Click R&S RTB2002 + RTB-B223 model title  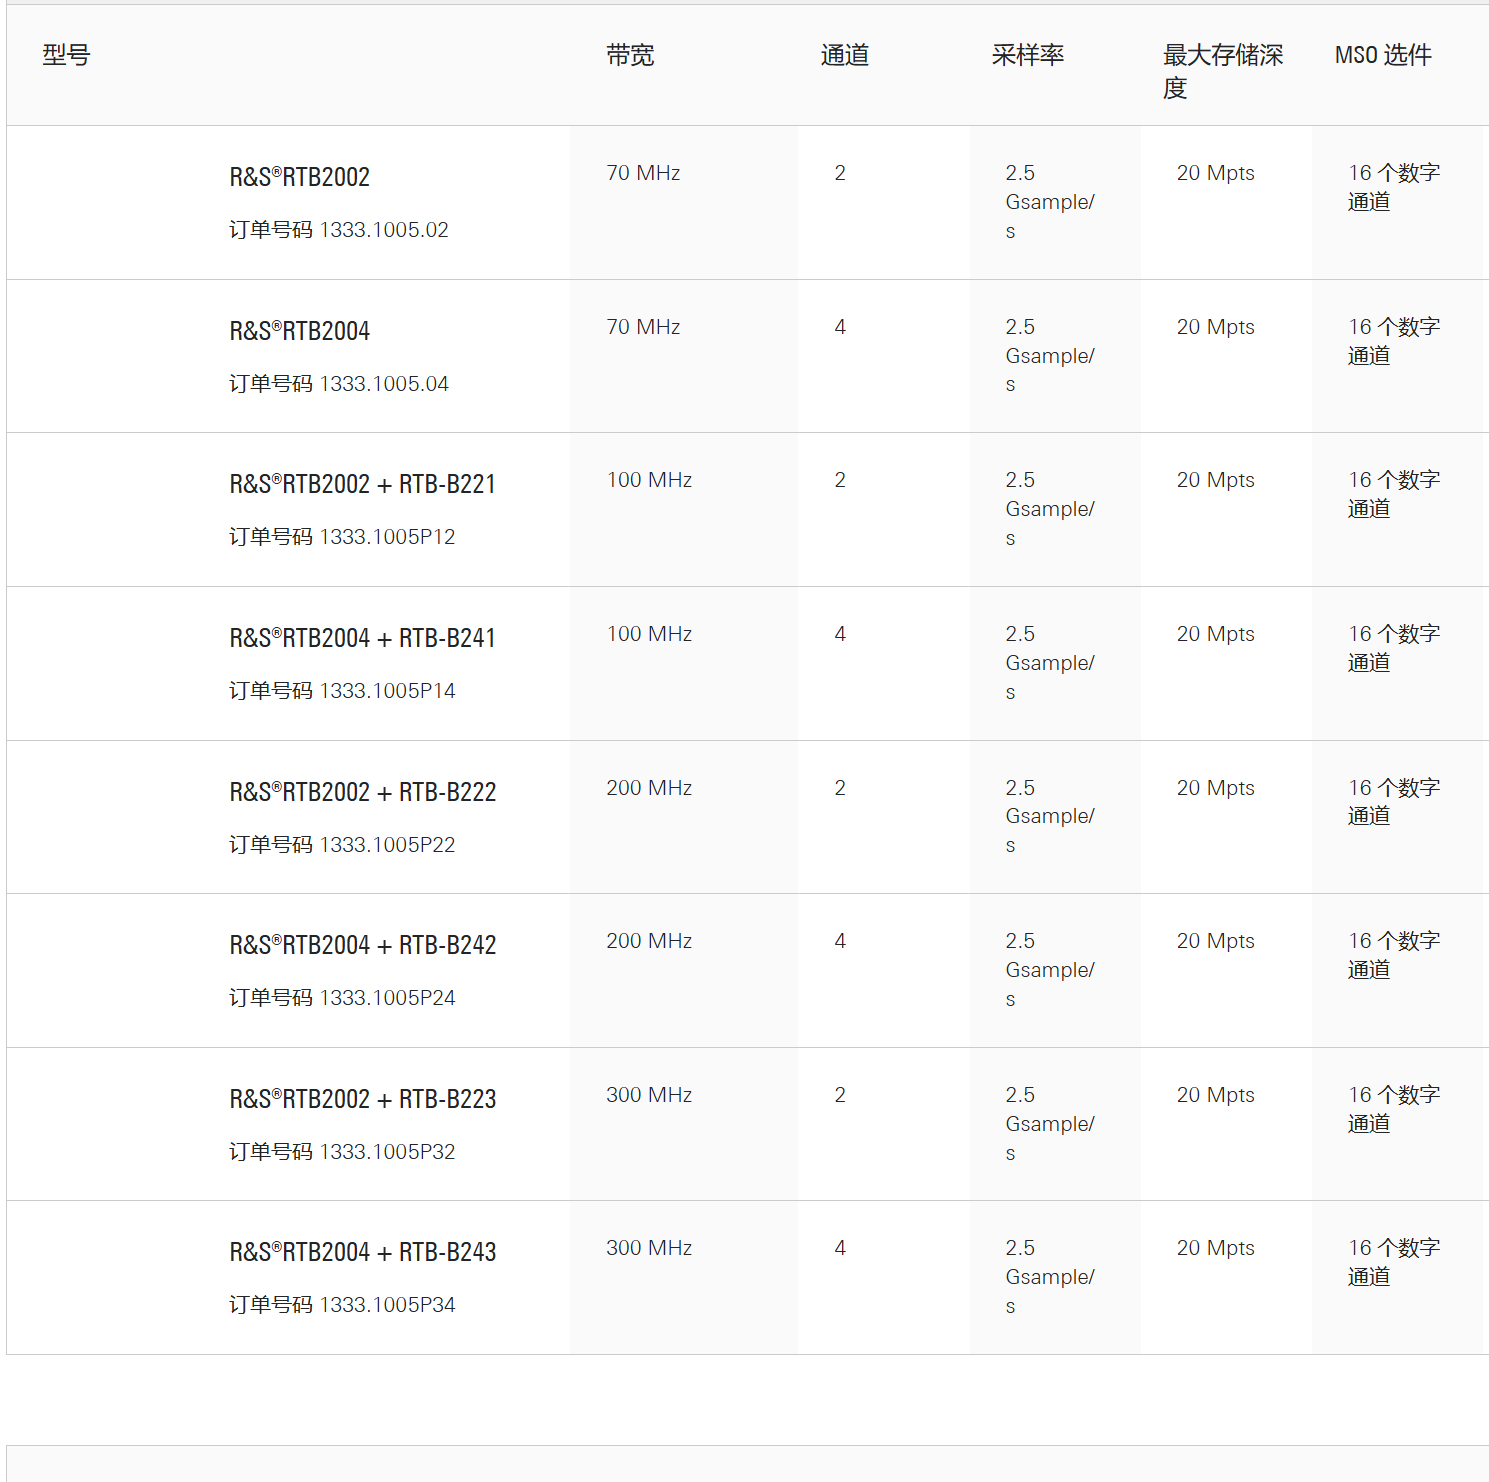click(x=362, y=1099)
